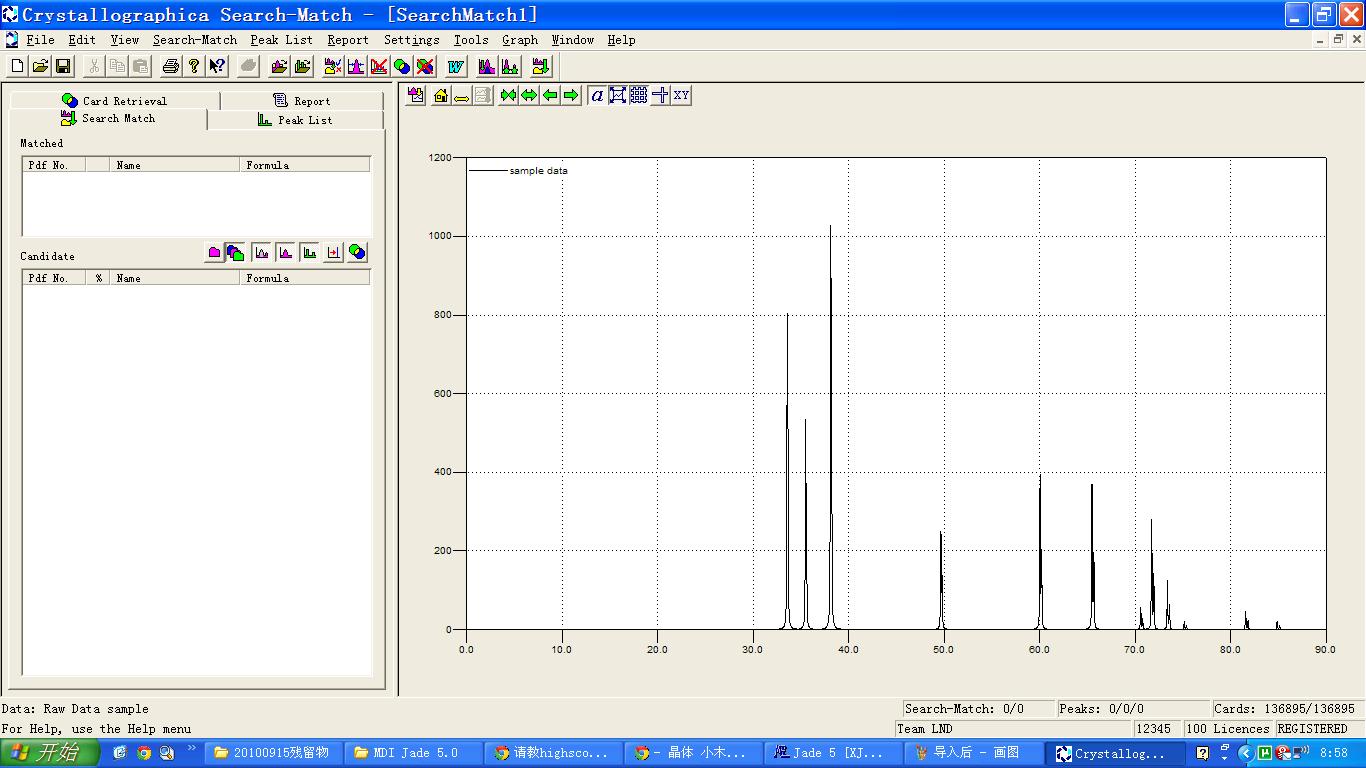The image size is (1366, 768).
Task: Click the Open file folder icon
Action: click(40, 67)
